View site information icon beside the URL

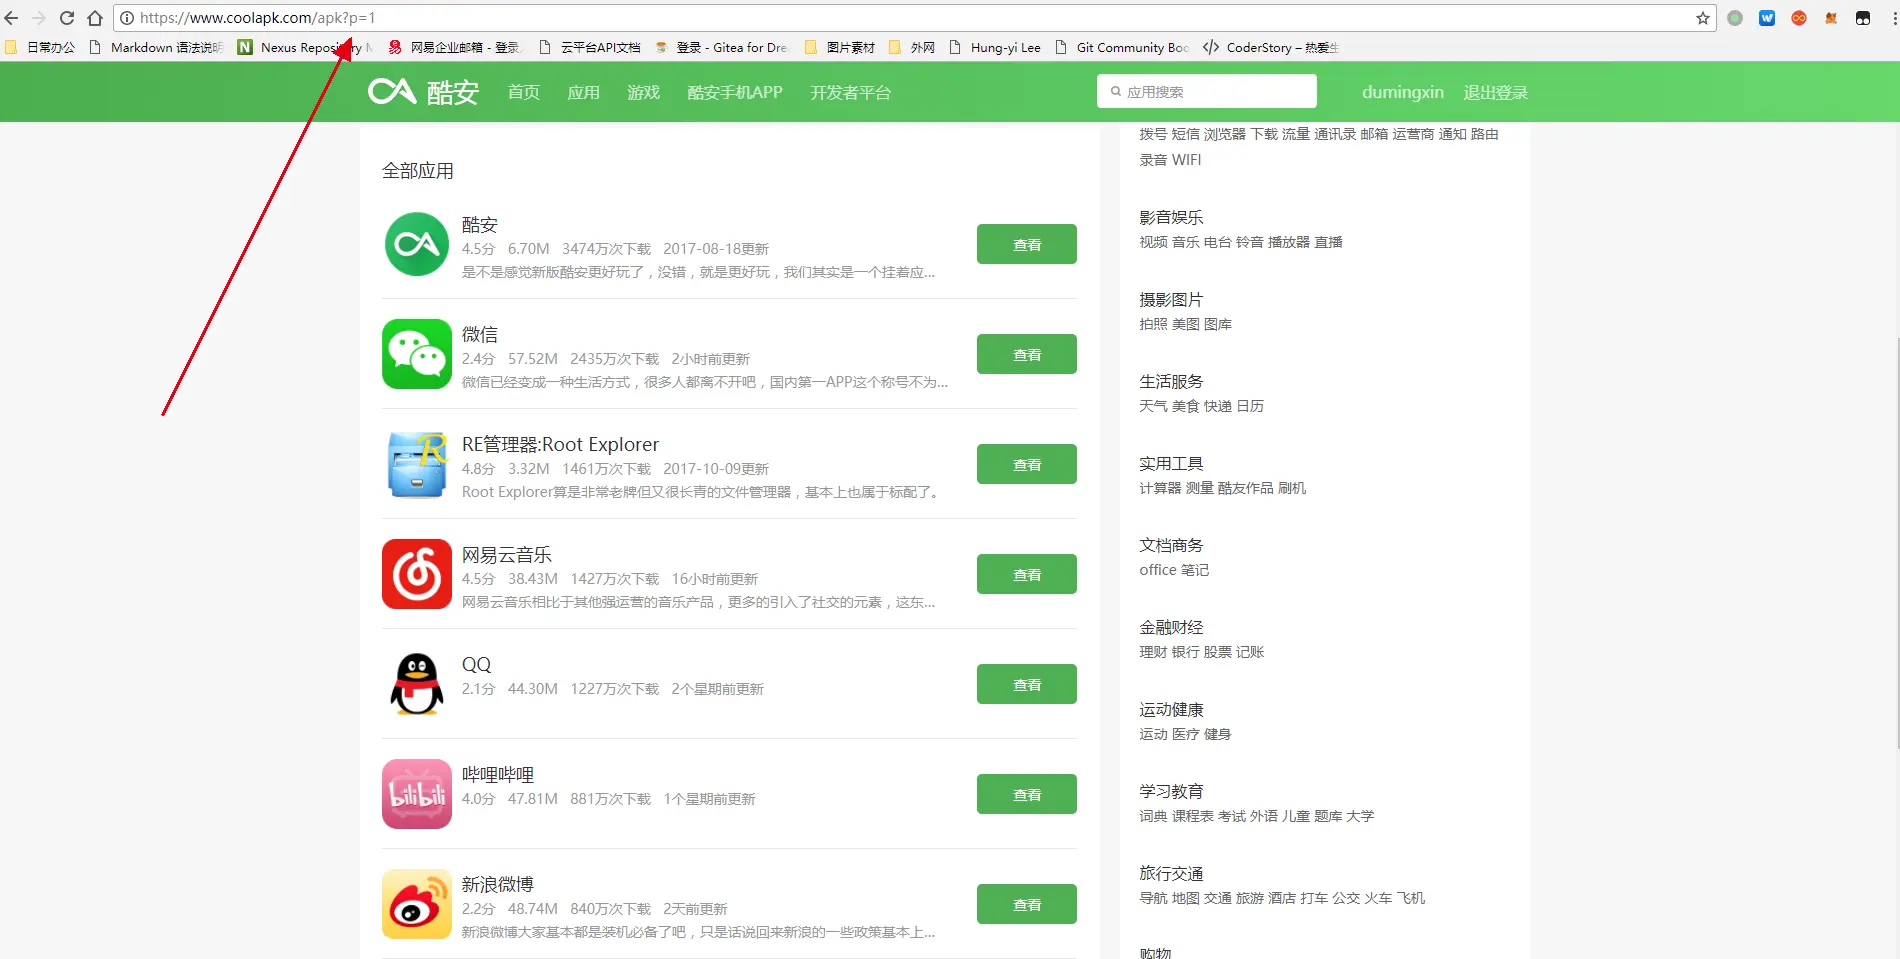coord(127,18)
